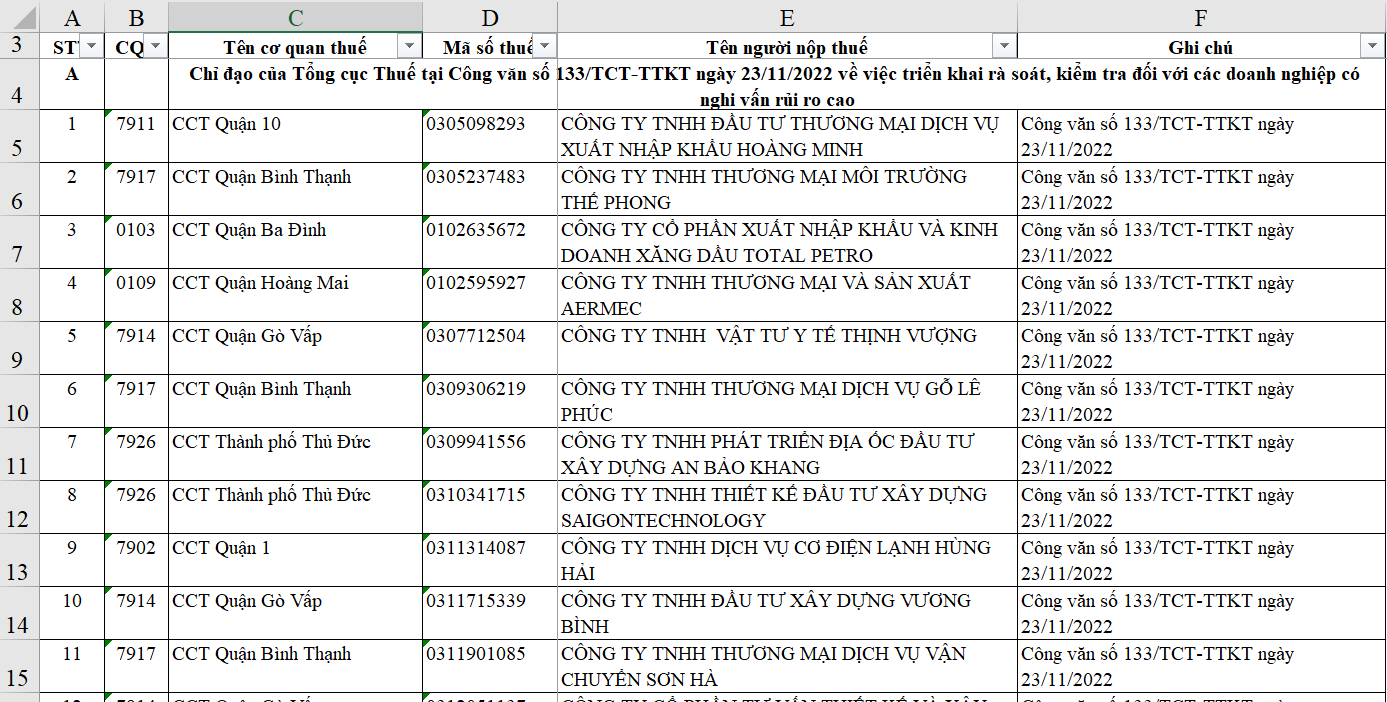Viewport: 1387px width, 702px height.
Task: Select column E header
Action: (x=787, y=17)
